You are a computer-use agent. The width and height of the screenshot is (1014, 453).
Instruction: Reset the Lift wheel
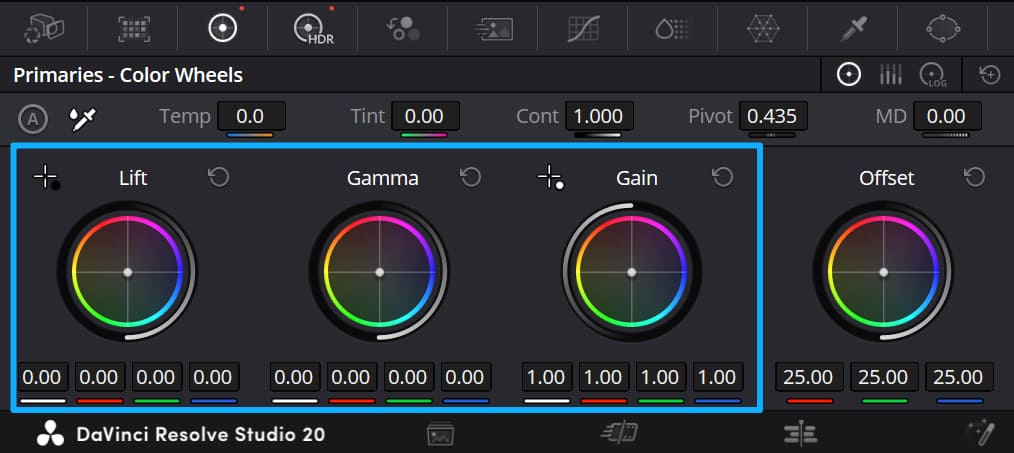click(219, 177)
